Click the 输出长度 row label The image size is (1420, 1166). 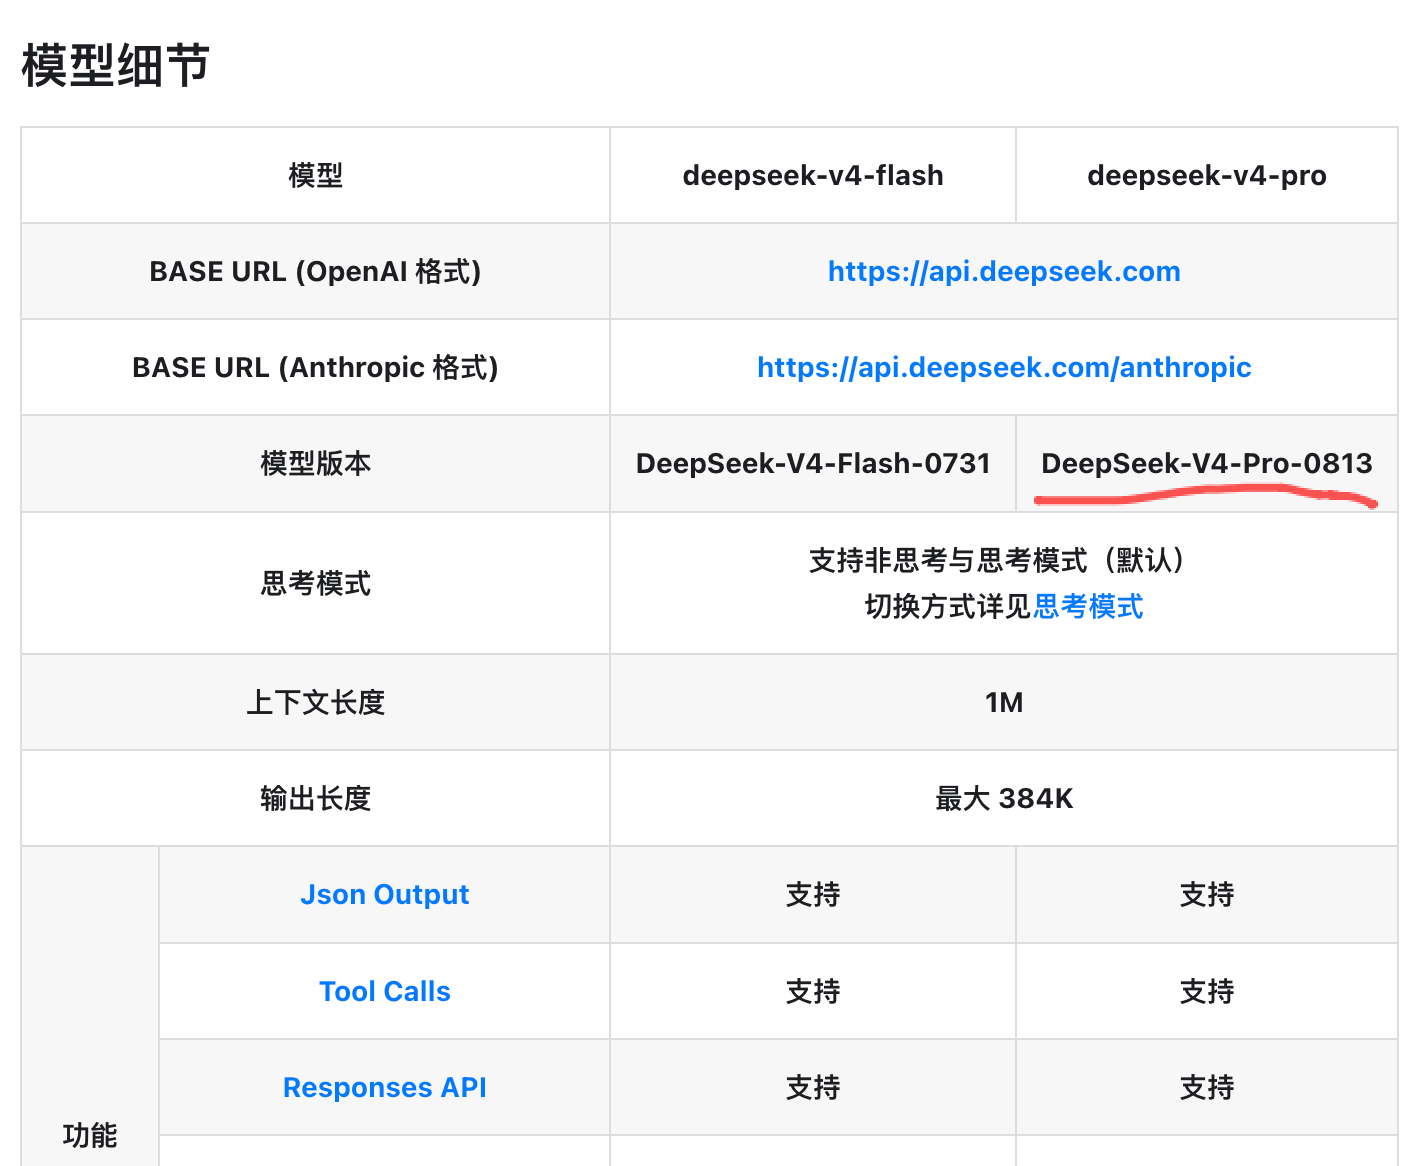click(316, 799)
